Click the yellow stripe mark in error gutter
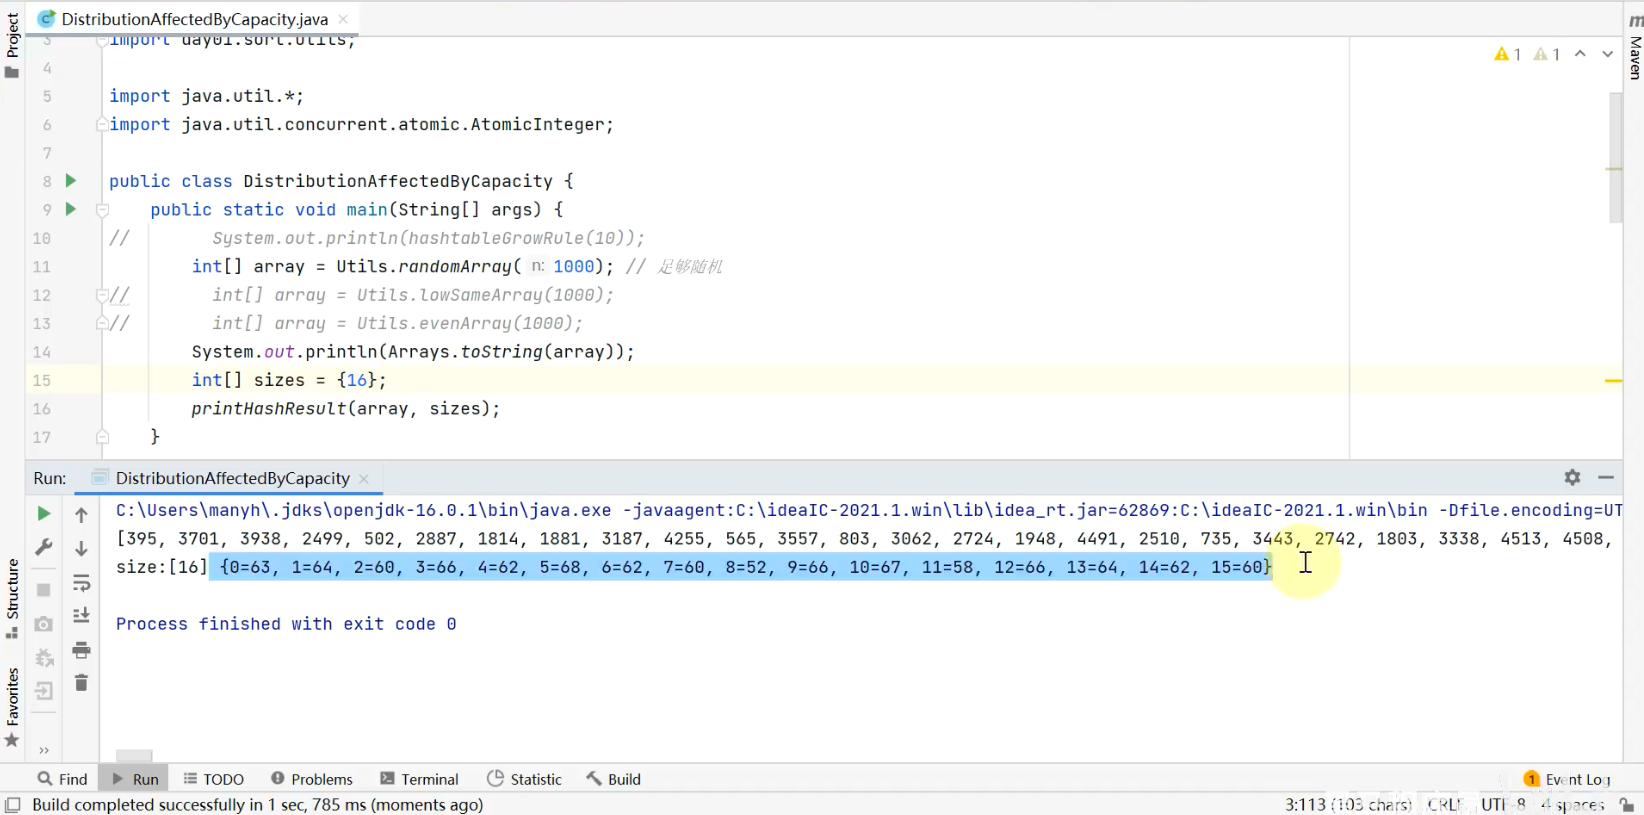This screenshot has height=815, width=1644. click(x=1613, y=381)
